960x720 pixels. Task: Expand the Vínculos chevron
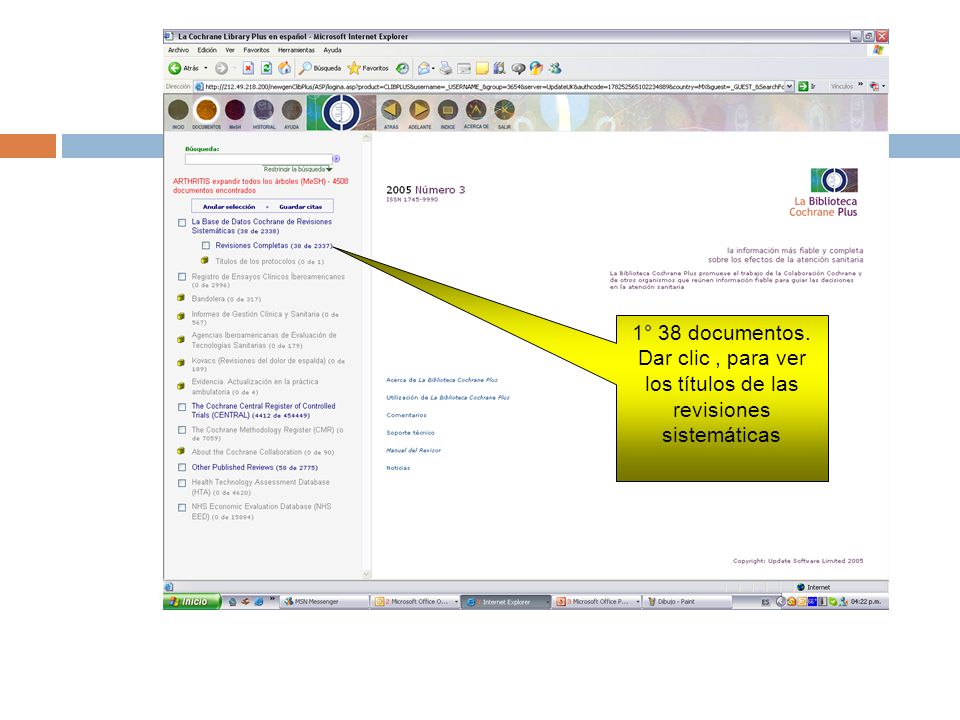tap(860, 84)
